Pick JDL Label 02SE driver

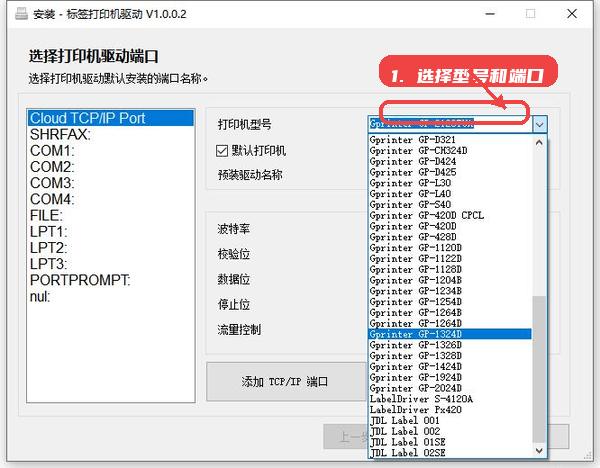click(450, 453)
